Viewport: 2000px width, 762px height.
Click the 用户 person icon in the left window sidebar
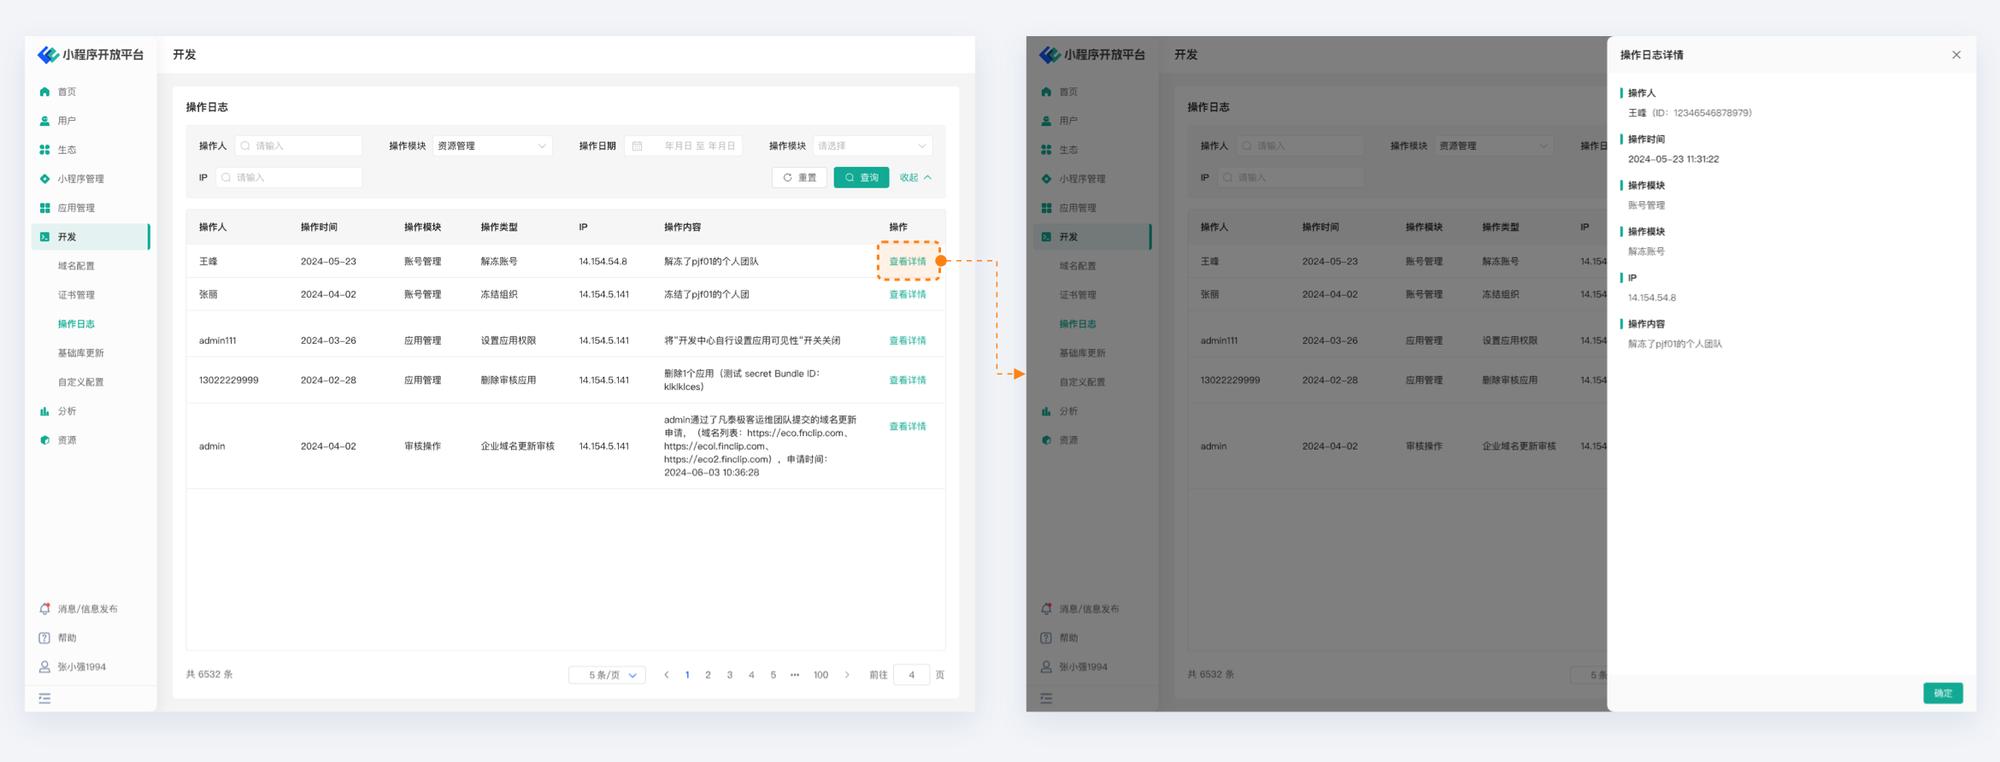coord(44,121)
